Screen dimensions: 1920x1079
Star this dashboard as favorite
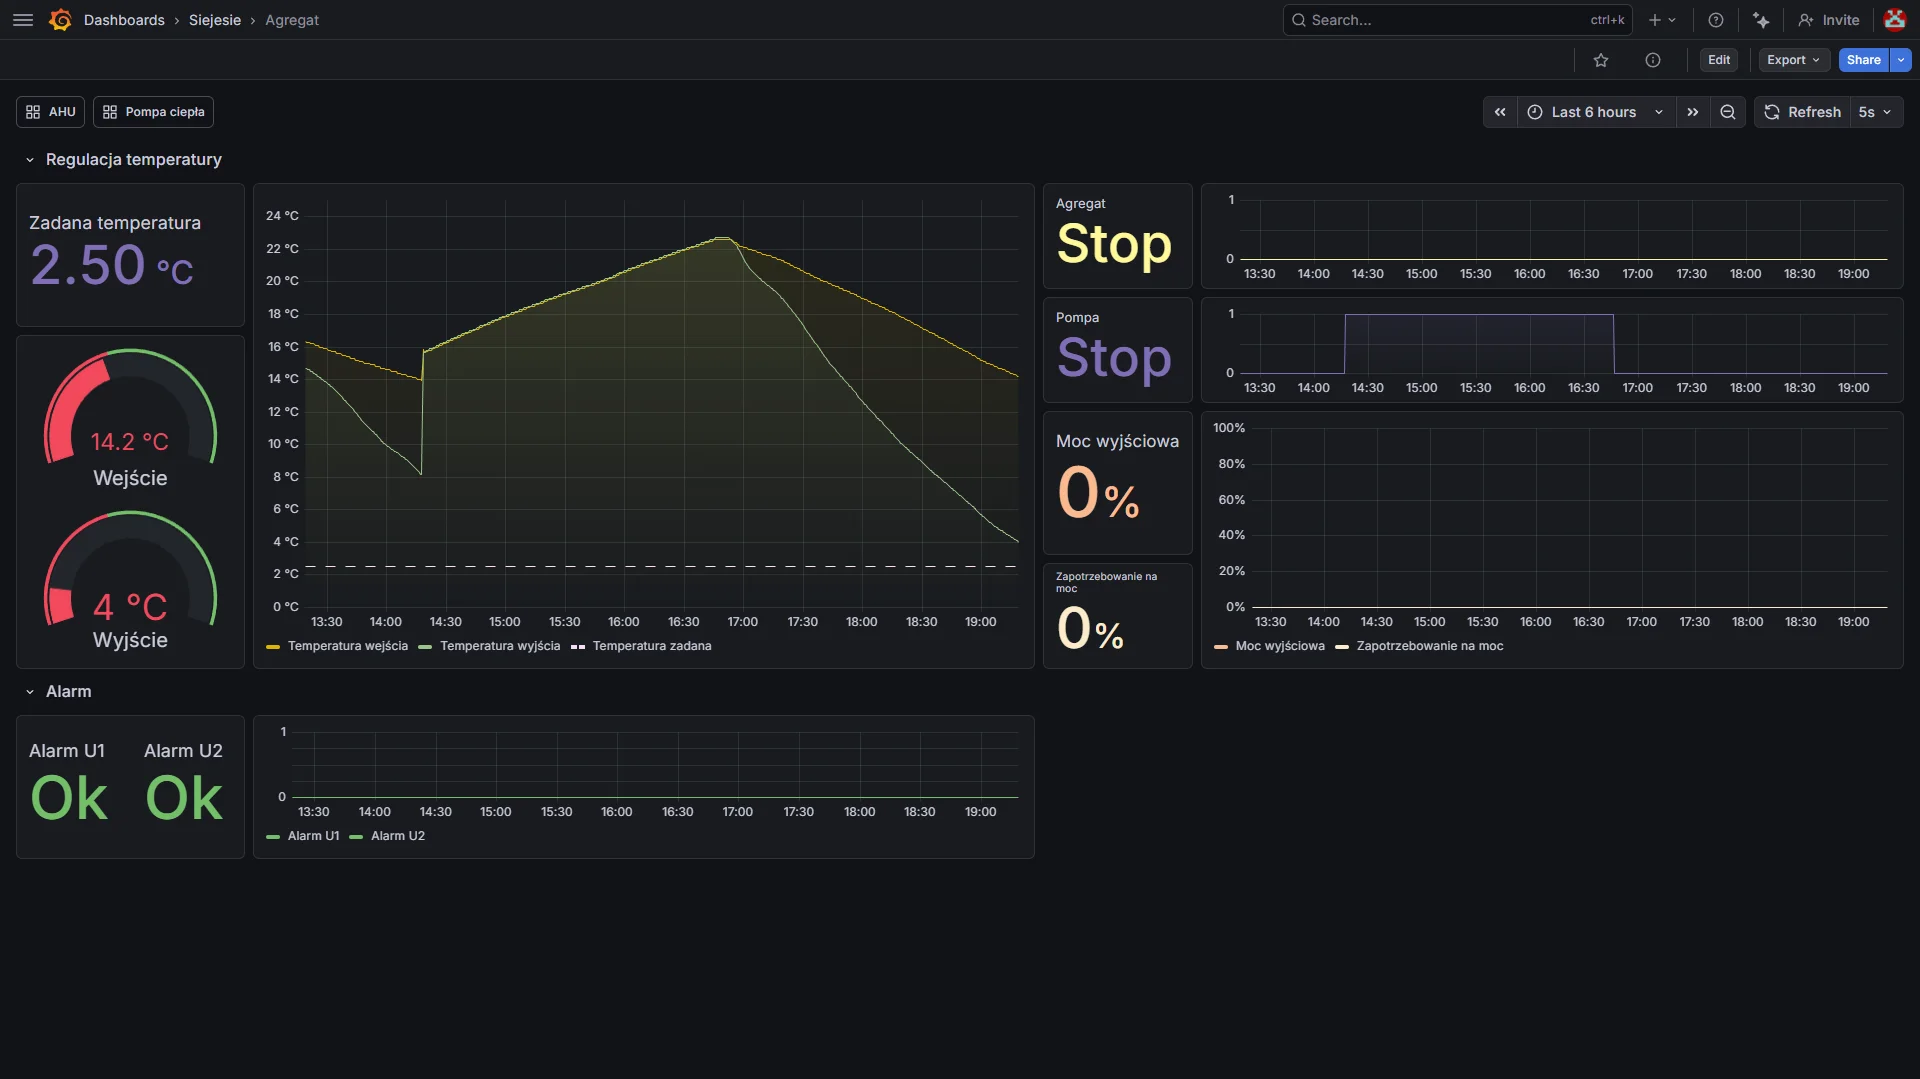(1601, 60)
